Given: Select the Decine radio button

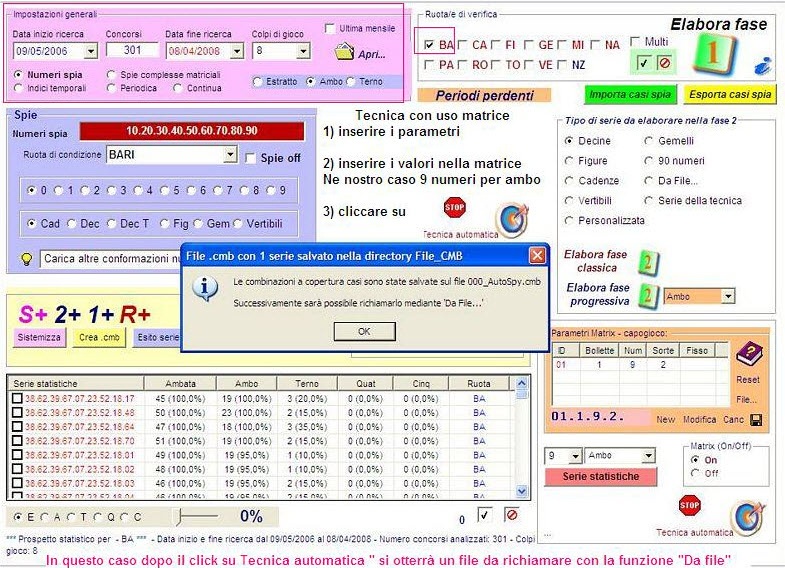Looking at the screenshot, I should pyautogui.click(x=571, y=141).
